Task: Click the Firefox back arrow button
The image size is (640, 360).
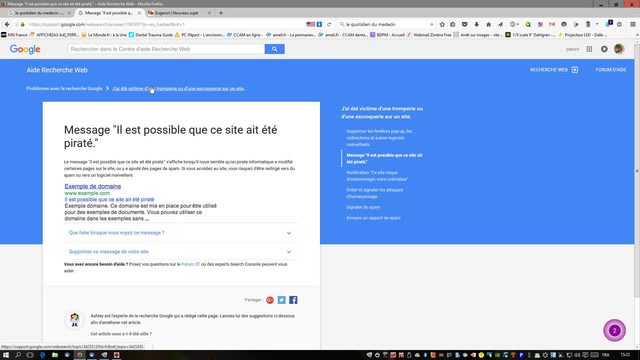Action: tap(7, 24)
